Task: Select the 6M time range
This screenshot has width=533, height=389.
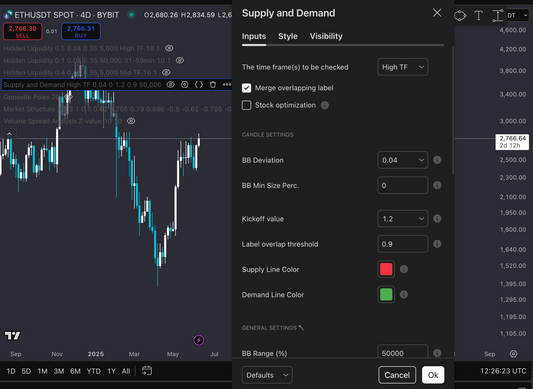Action: [x=75, y=371]
